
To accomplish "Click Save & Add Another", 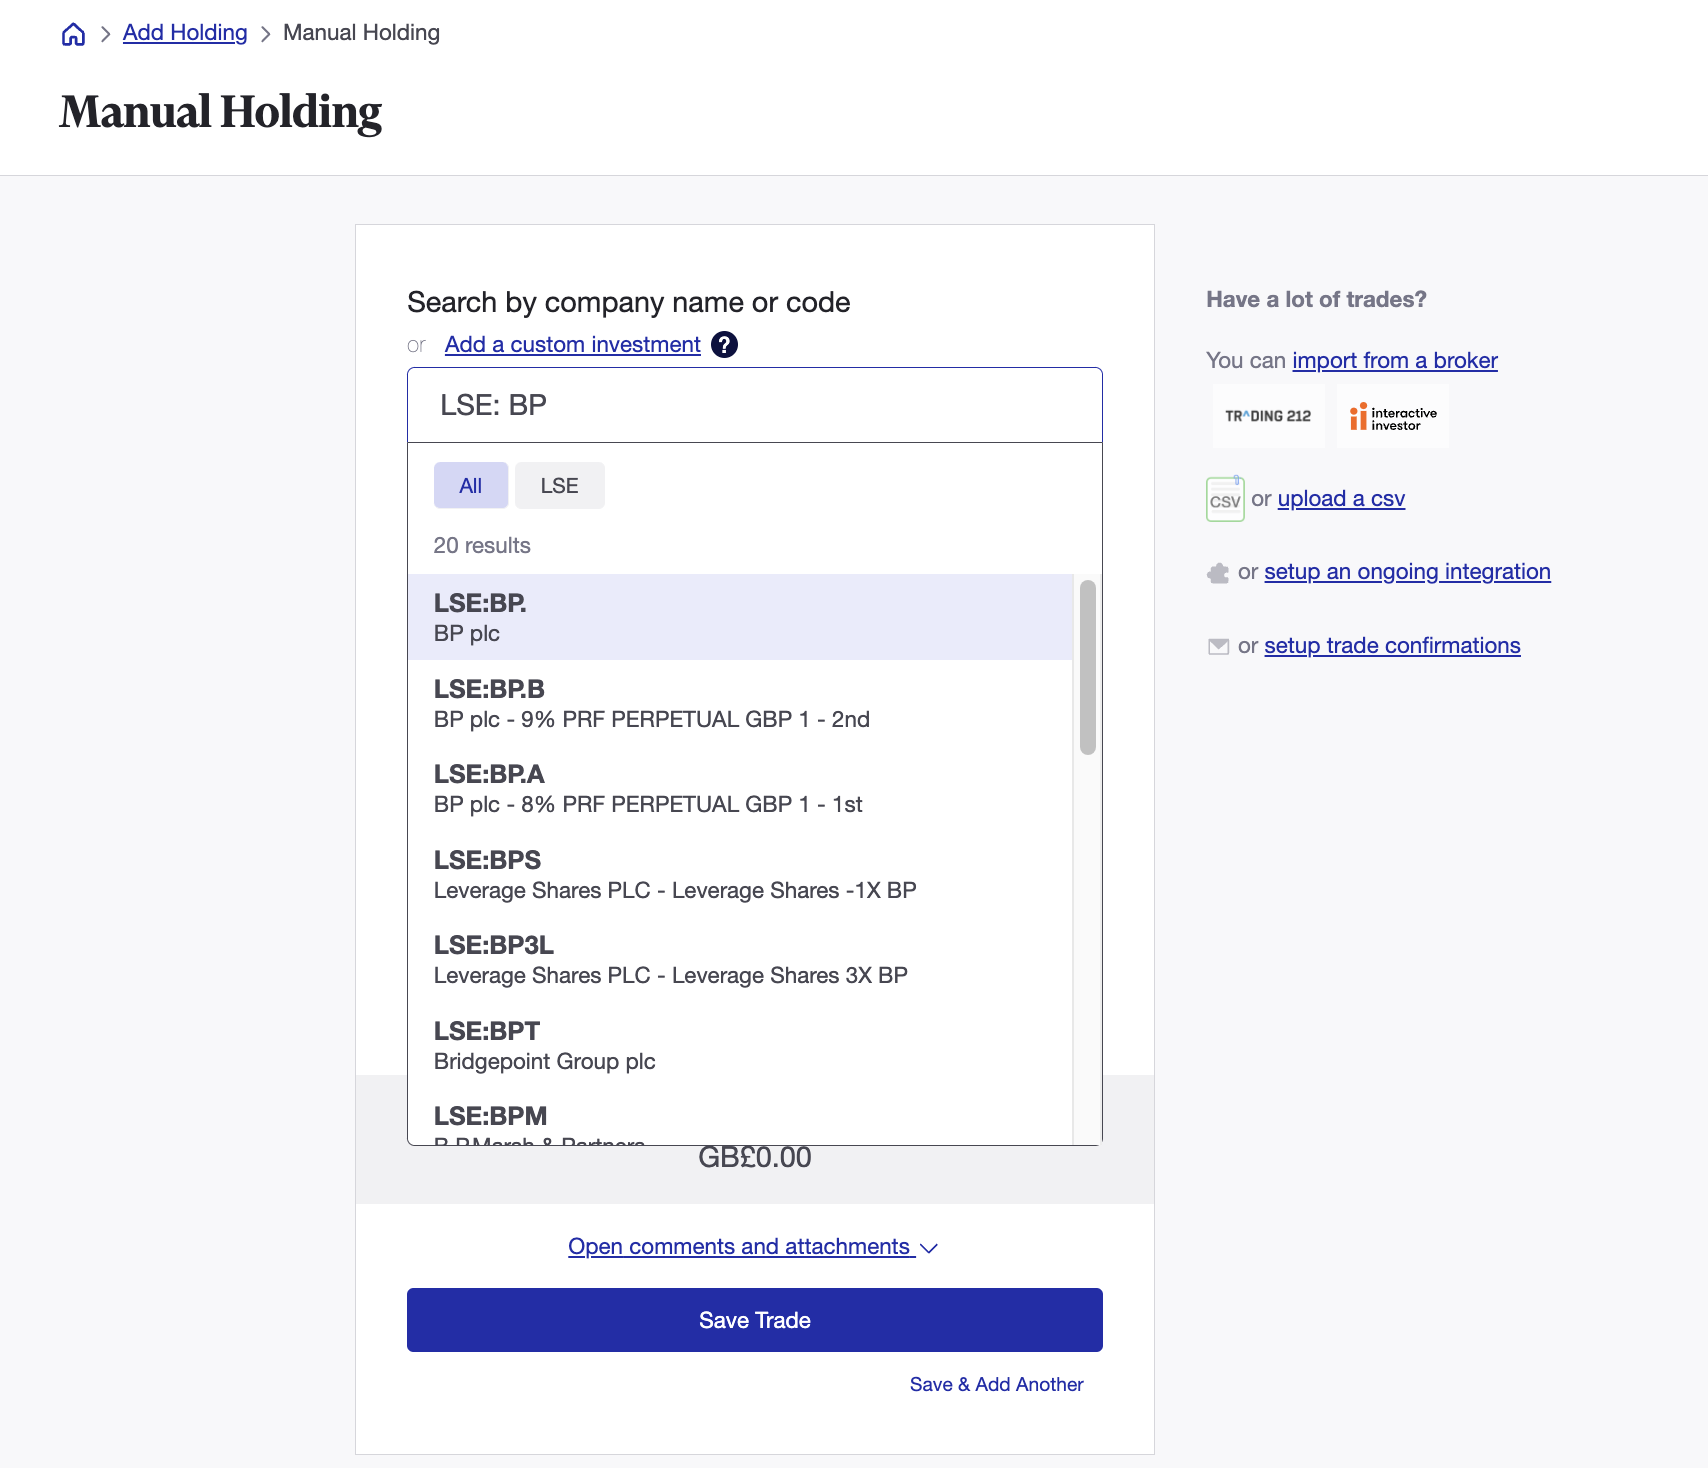I will click(x=995, y=1384).
